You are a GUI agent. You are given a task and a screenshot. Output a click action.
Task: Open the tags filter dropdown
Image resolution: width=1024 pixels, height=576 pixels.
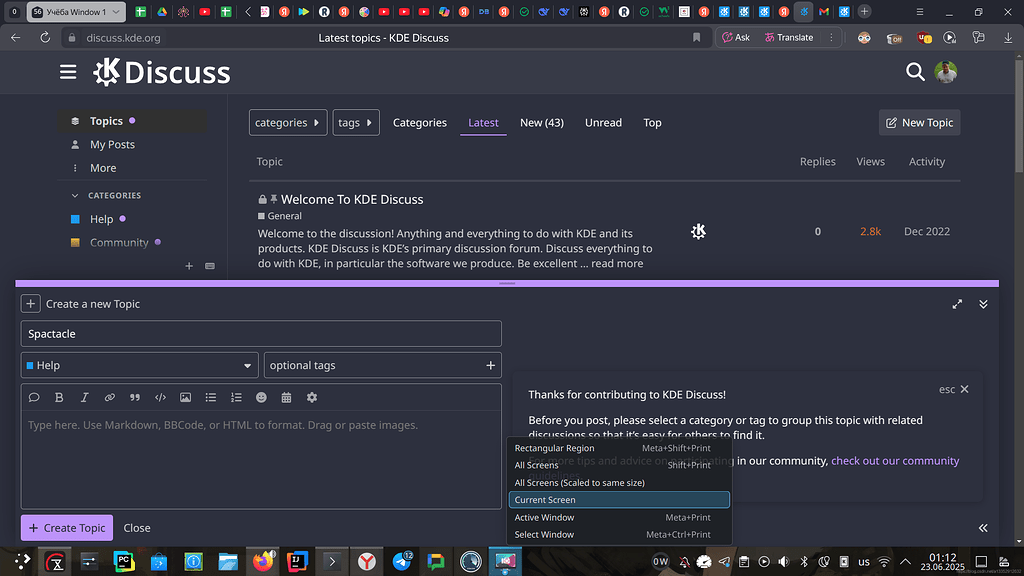tap(355, 122)
